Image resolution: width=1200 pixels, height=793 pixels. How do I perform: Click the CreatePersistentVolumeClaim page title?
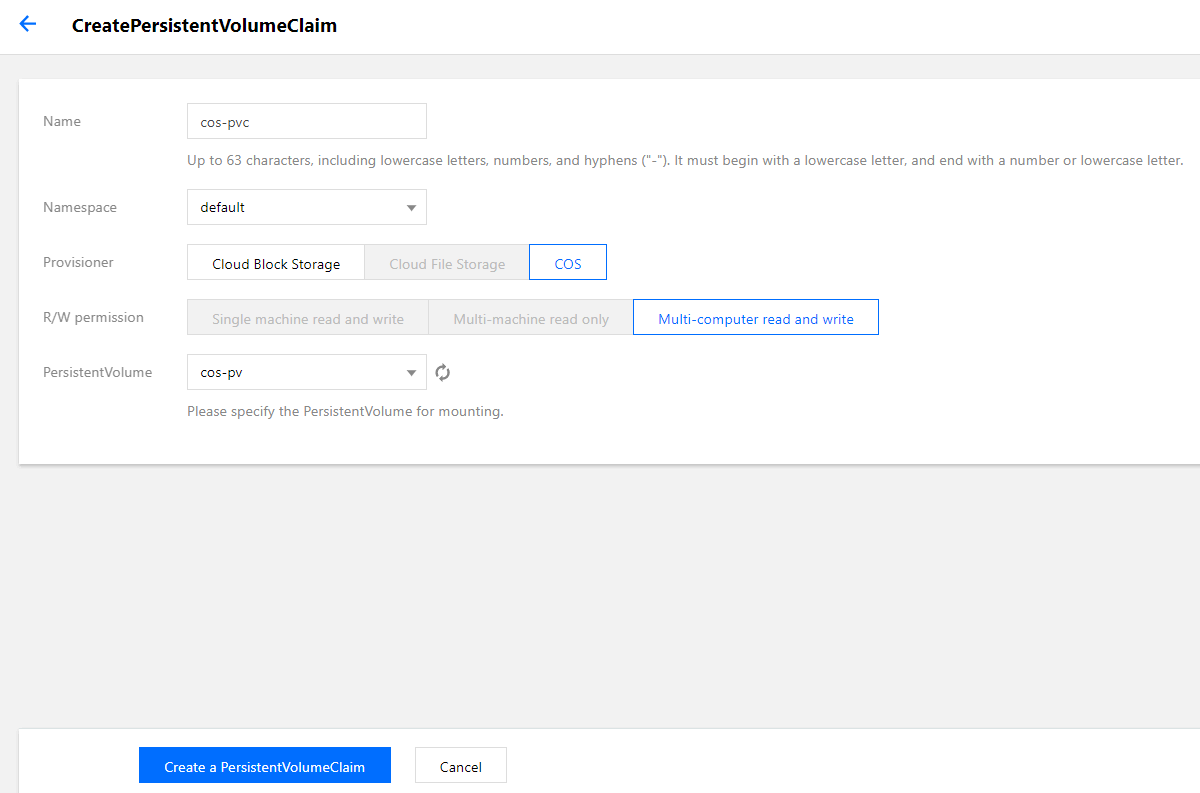coord(204,26)
